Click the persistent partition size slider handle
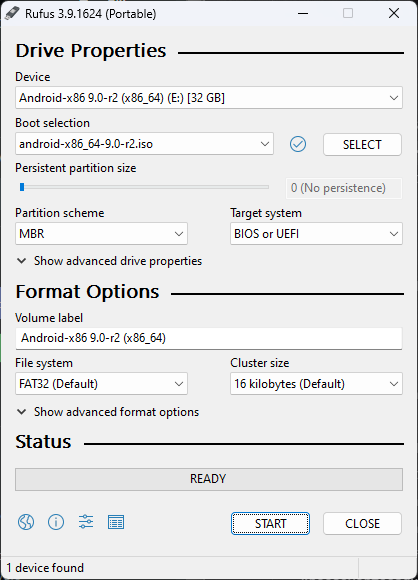 pos(22,187)
